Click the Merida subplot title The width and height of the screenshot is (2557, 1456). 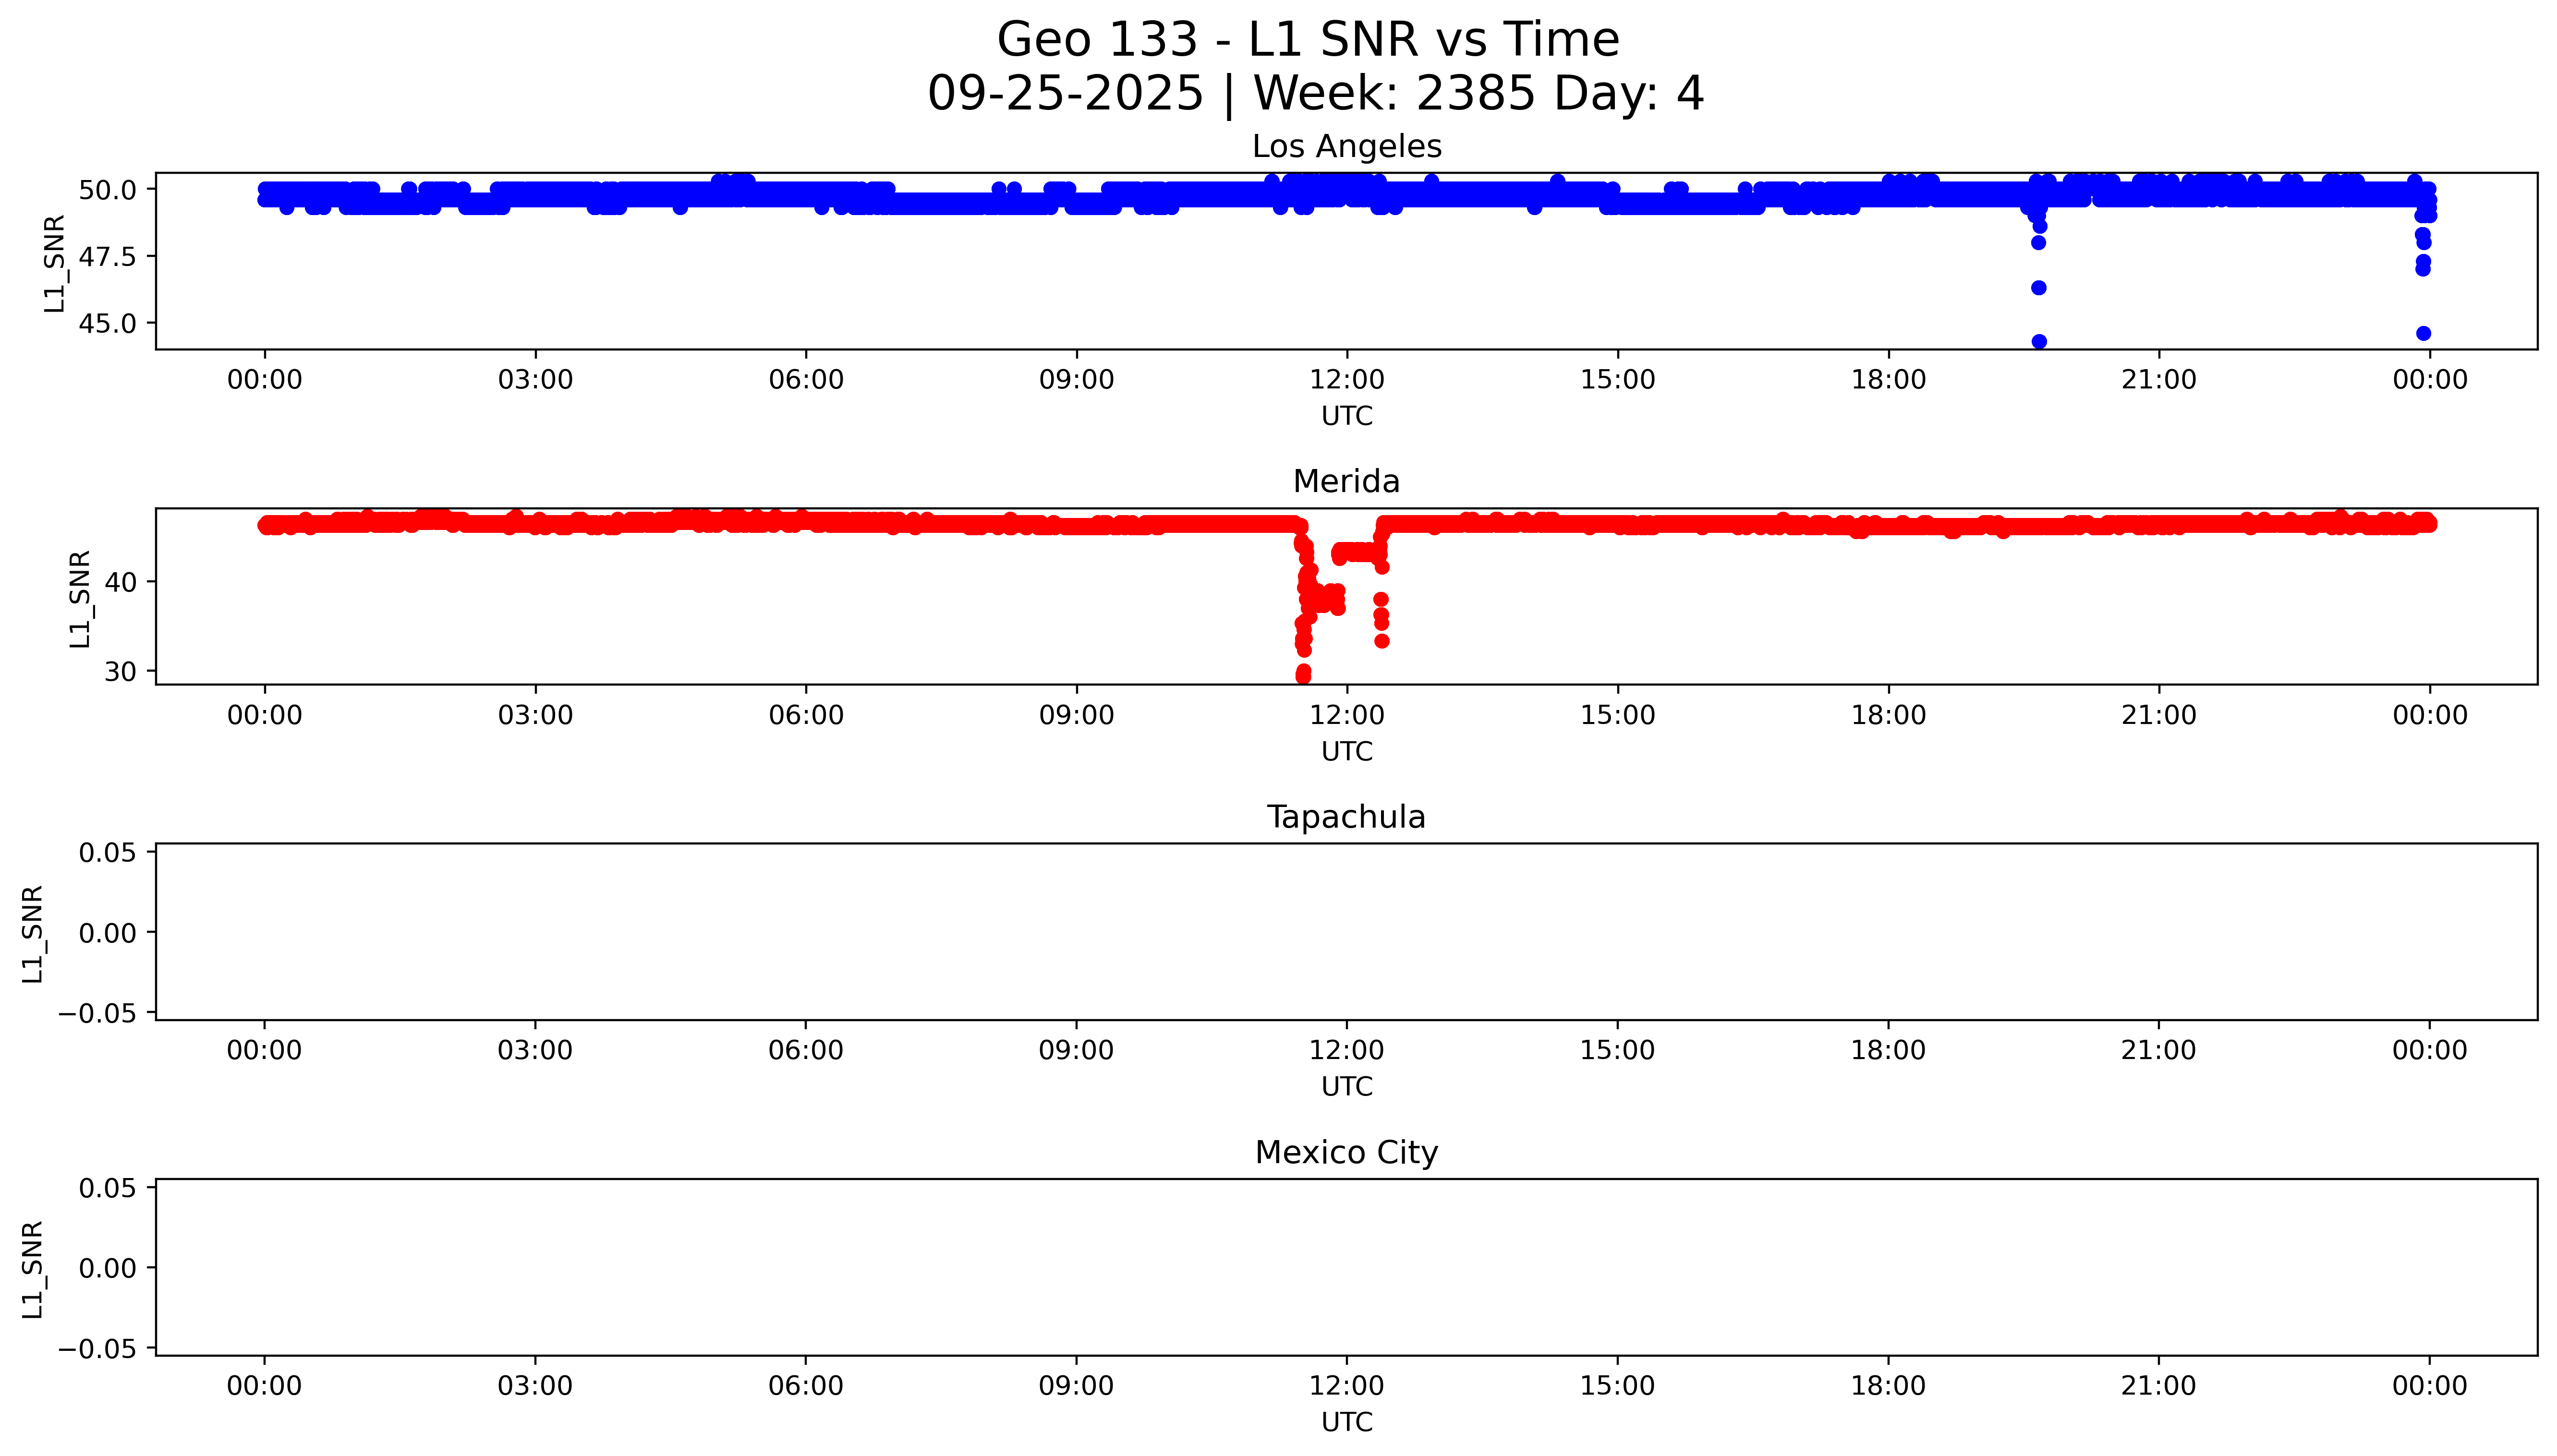(1346, 482)
